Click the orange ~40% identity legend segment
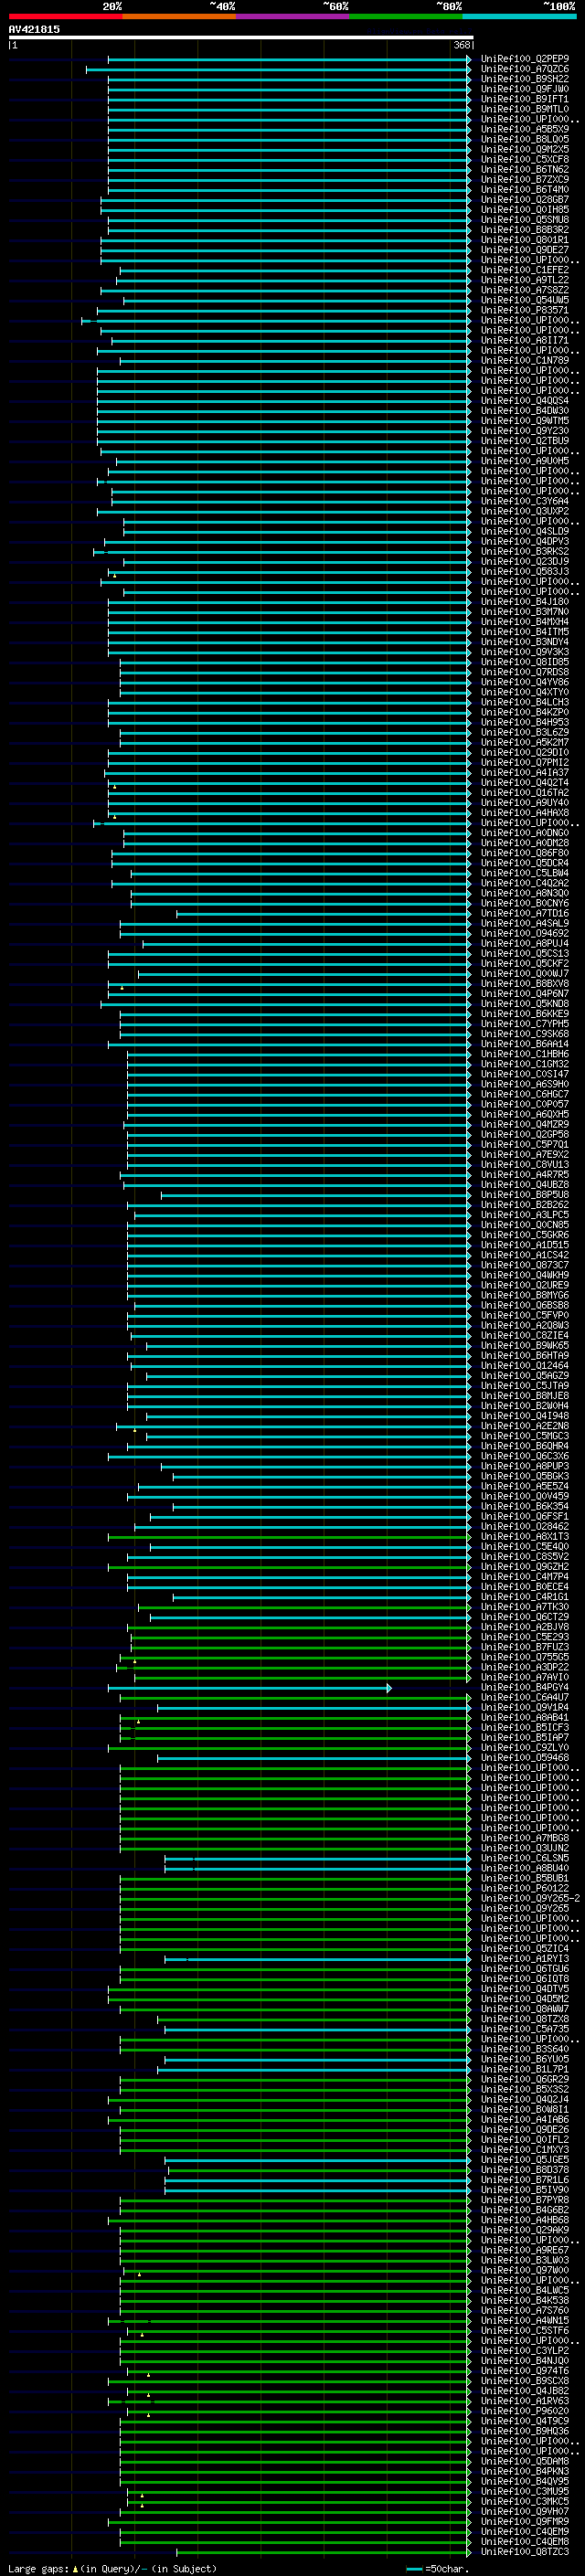The width and height of the screenshot is (585, 2576). 179,16
